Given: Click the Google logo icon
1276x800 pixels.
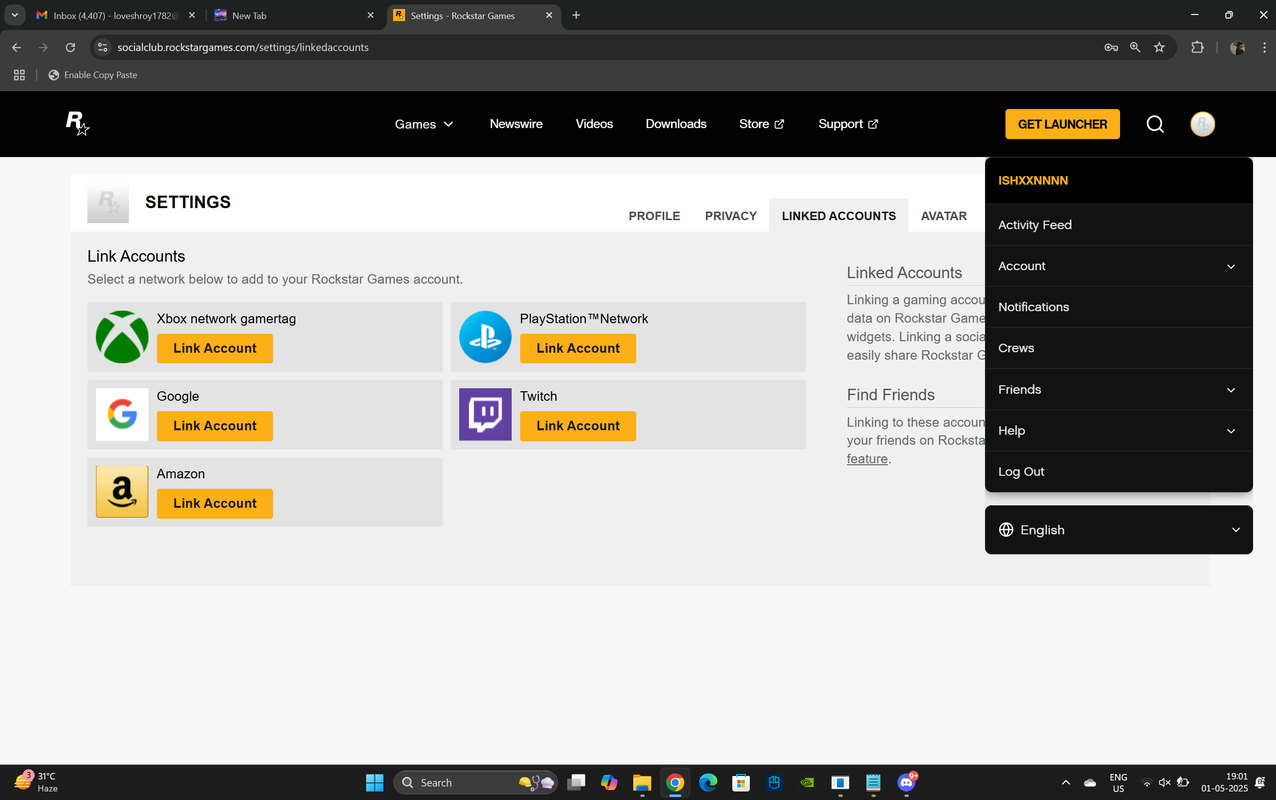Looking at the screenshot, I should point(122,415).
